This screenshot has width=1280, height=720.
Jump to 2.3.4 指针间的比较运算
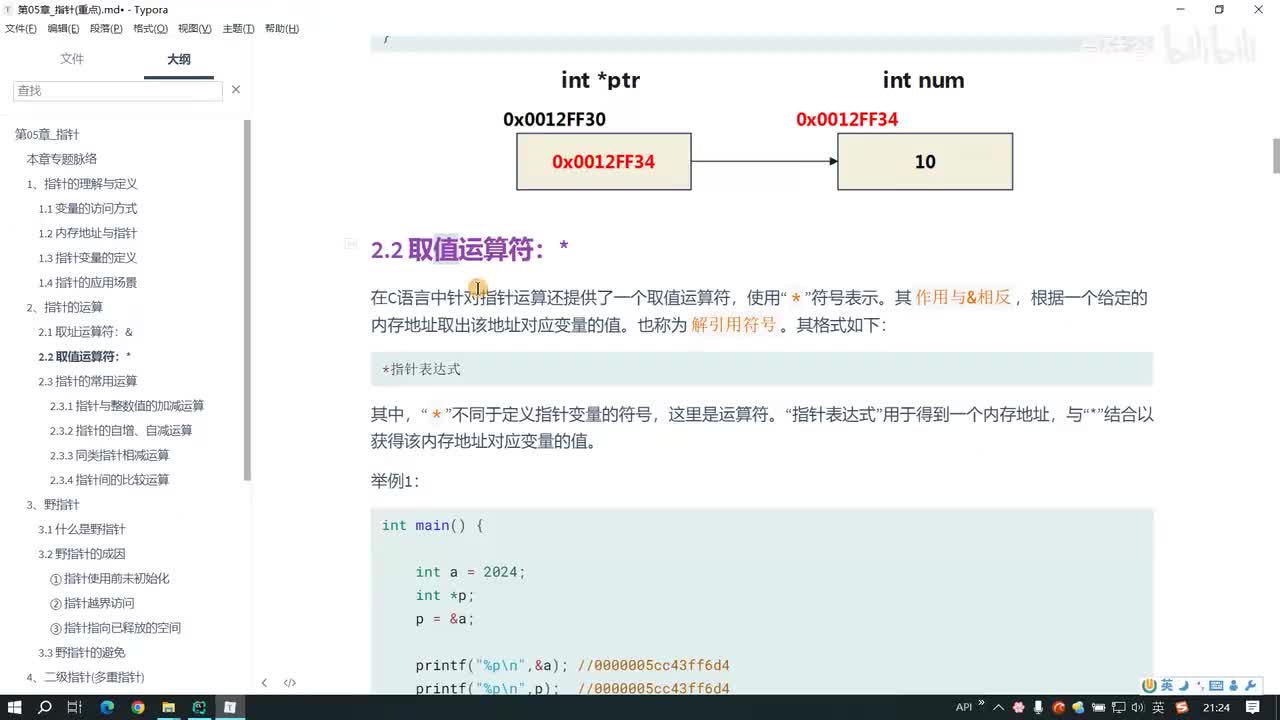[x=110, y=480]
